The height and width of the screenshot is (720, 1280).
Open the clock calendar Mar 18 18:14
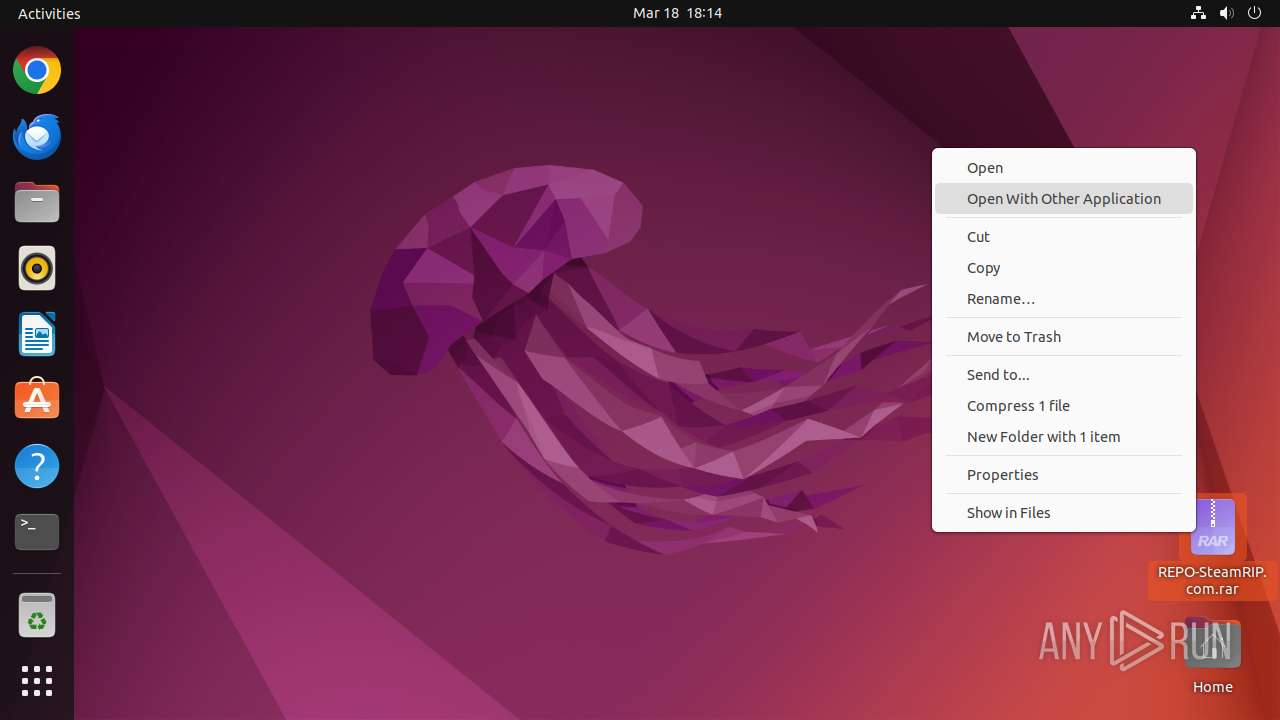point(677,13)
